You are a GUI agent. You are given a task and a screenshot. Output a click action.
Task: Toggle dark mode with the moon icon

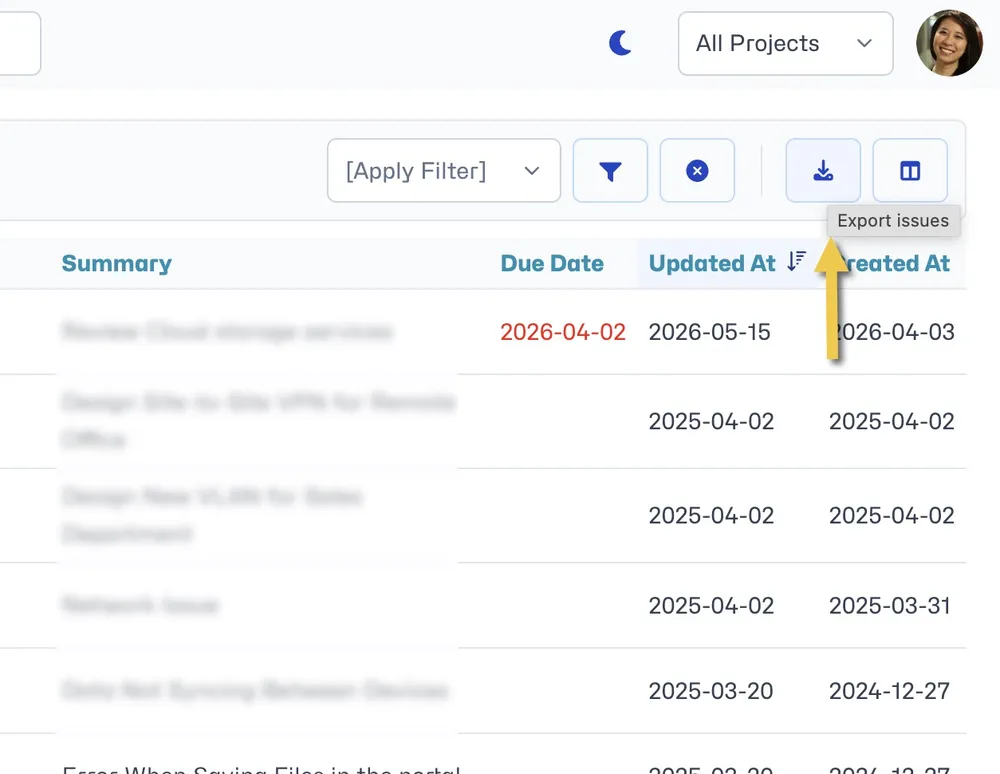tap(620, 43)
